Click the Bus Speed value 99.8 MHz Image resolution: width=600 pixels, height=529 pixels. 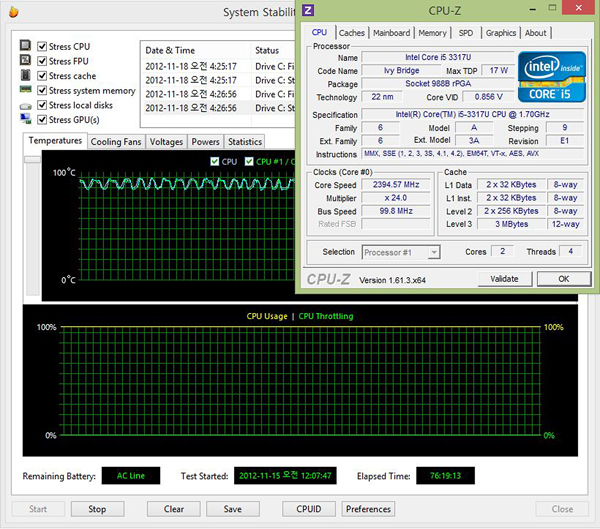(x=396, y=211)
